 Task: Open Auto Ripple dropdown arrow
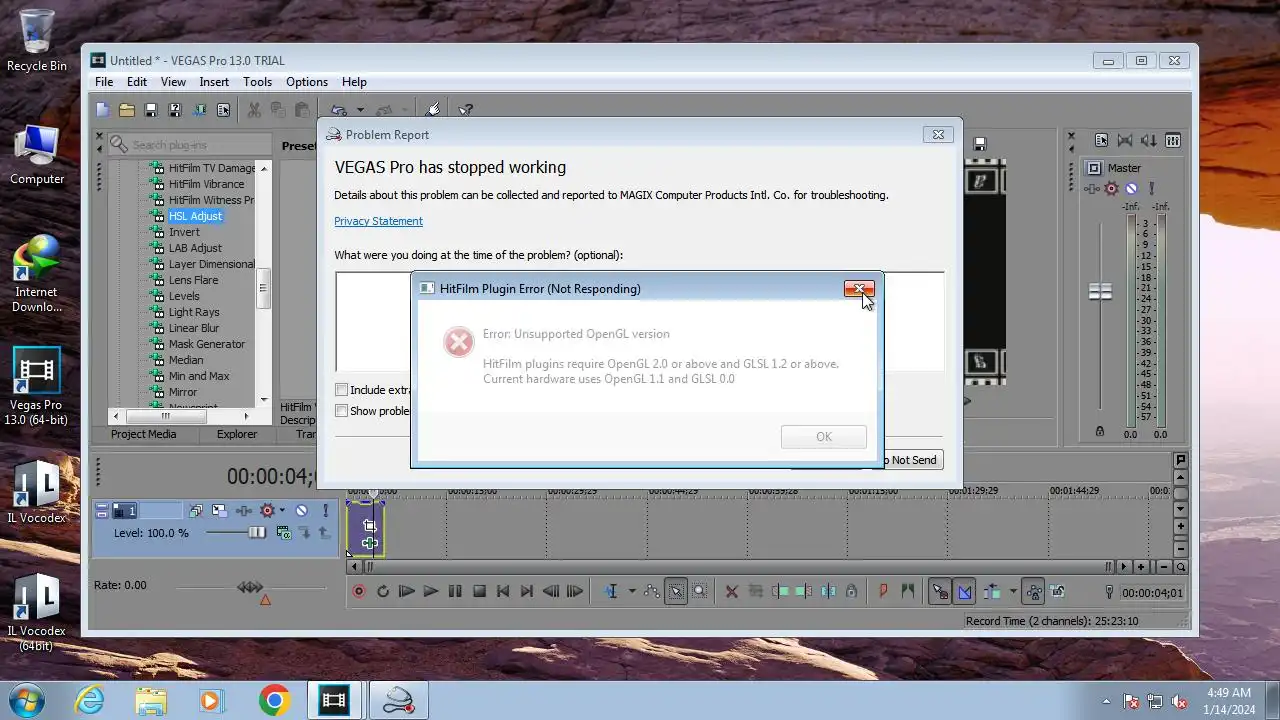1013,592
